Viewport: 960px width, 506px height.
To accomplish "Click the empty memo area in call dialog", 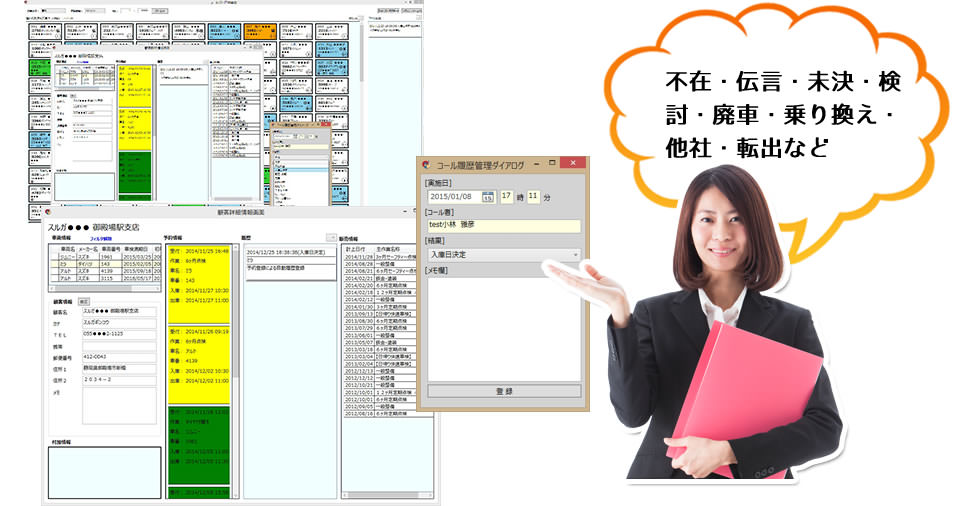I will pyautogui.click(x=504, y=328).
